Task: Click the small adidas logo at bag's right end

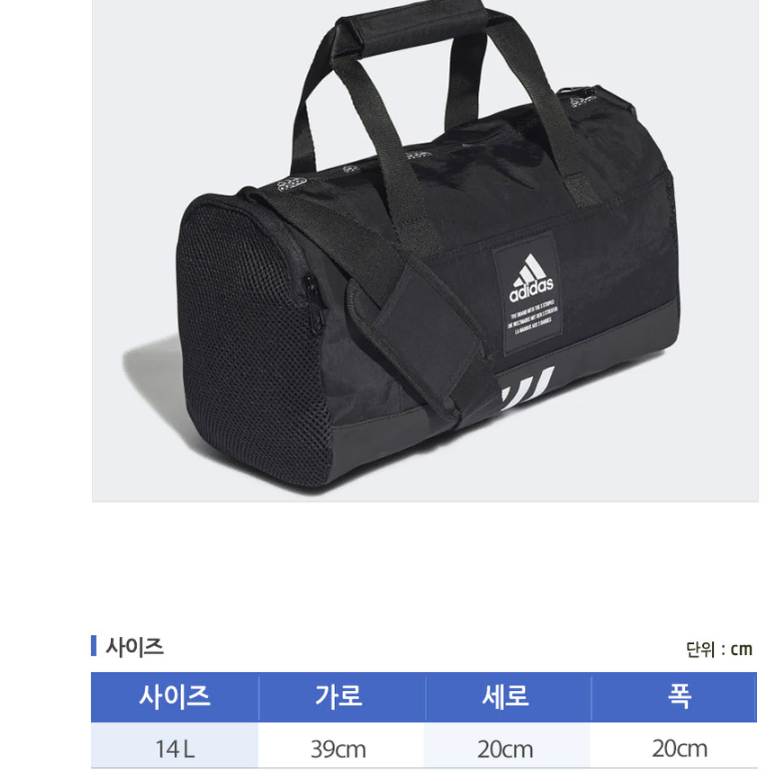Action: [581, 101]
